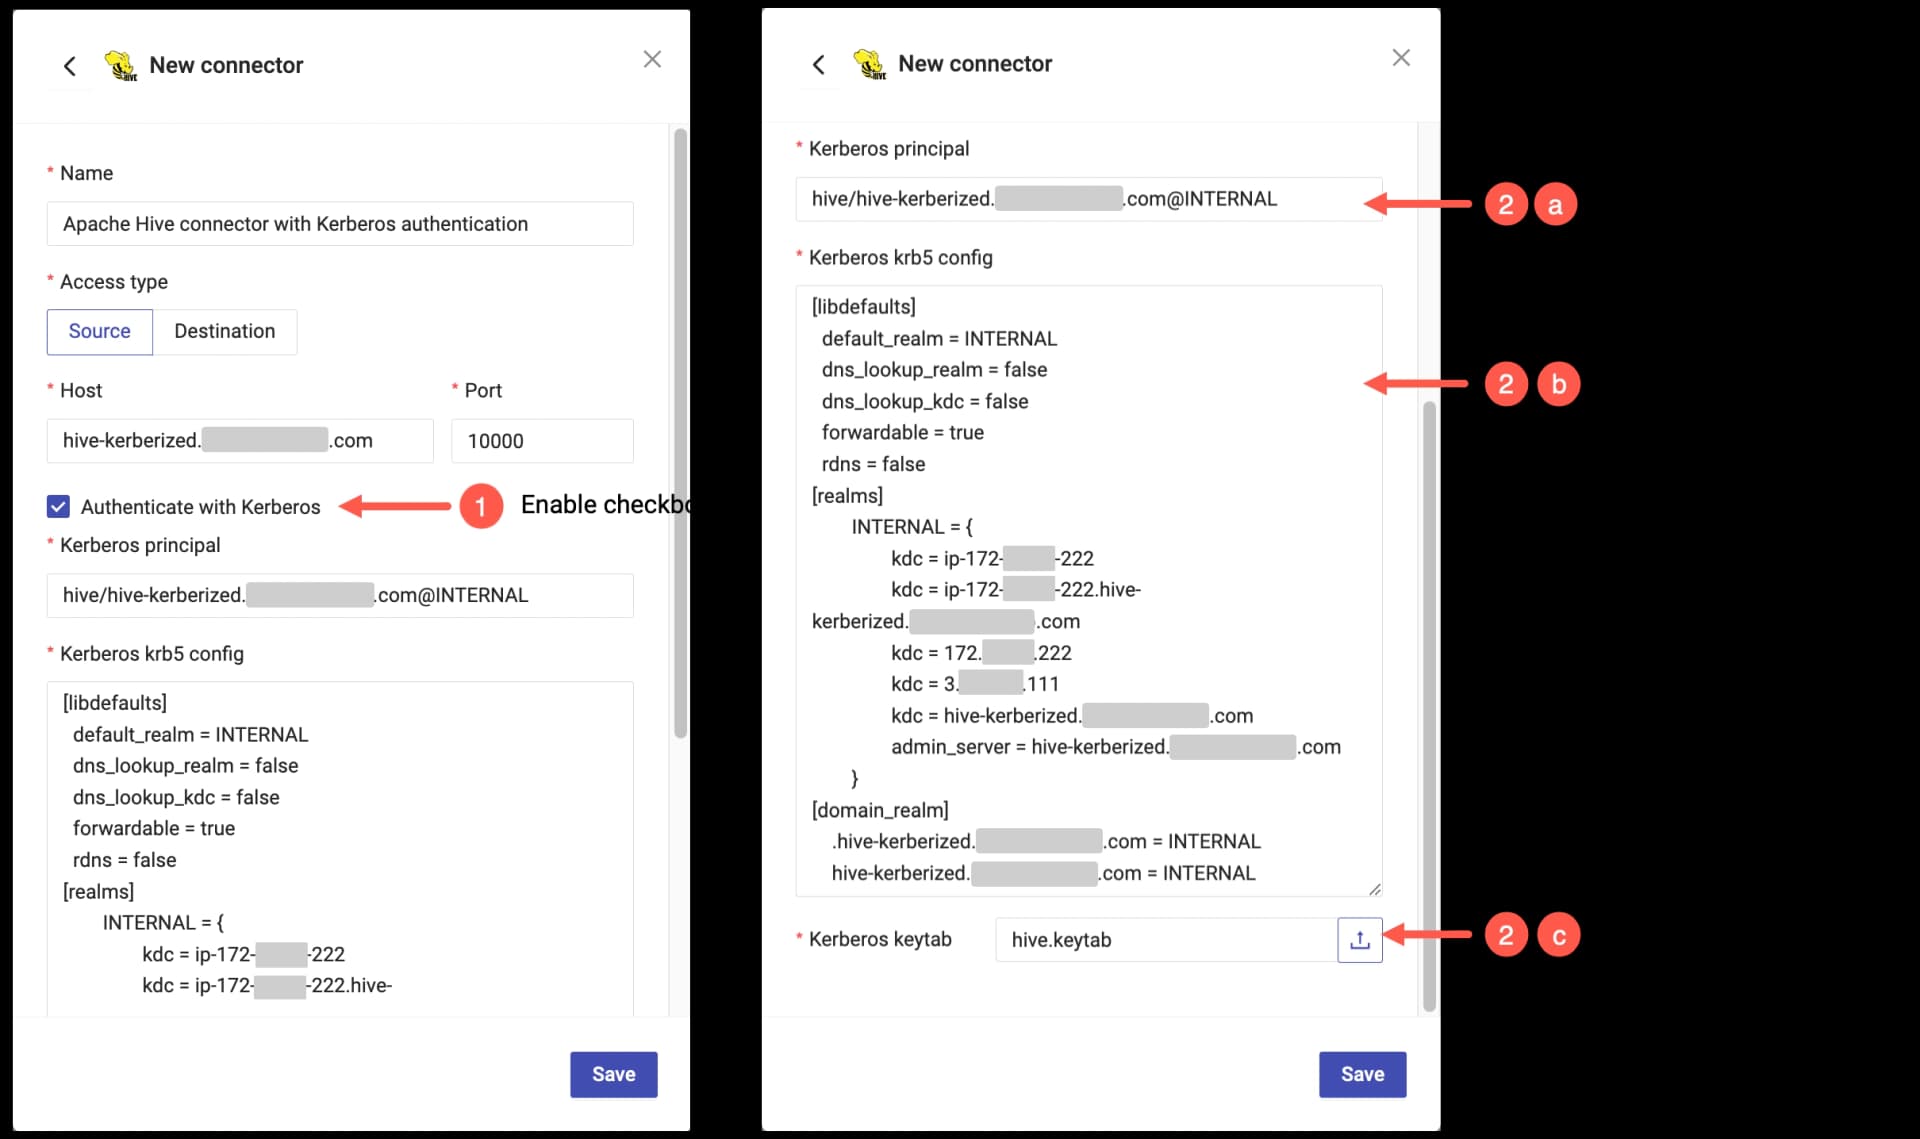Click the Name input field
The width and height of the screenshot is (1920, 1139).
340,224
